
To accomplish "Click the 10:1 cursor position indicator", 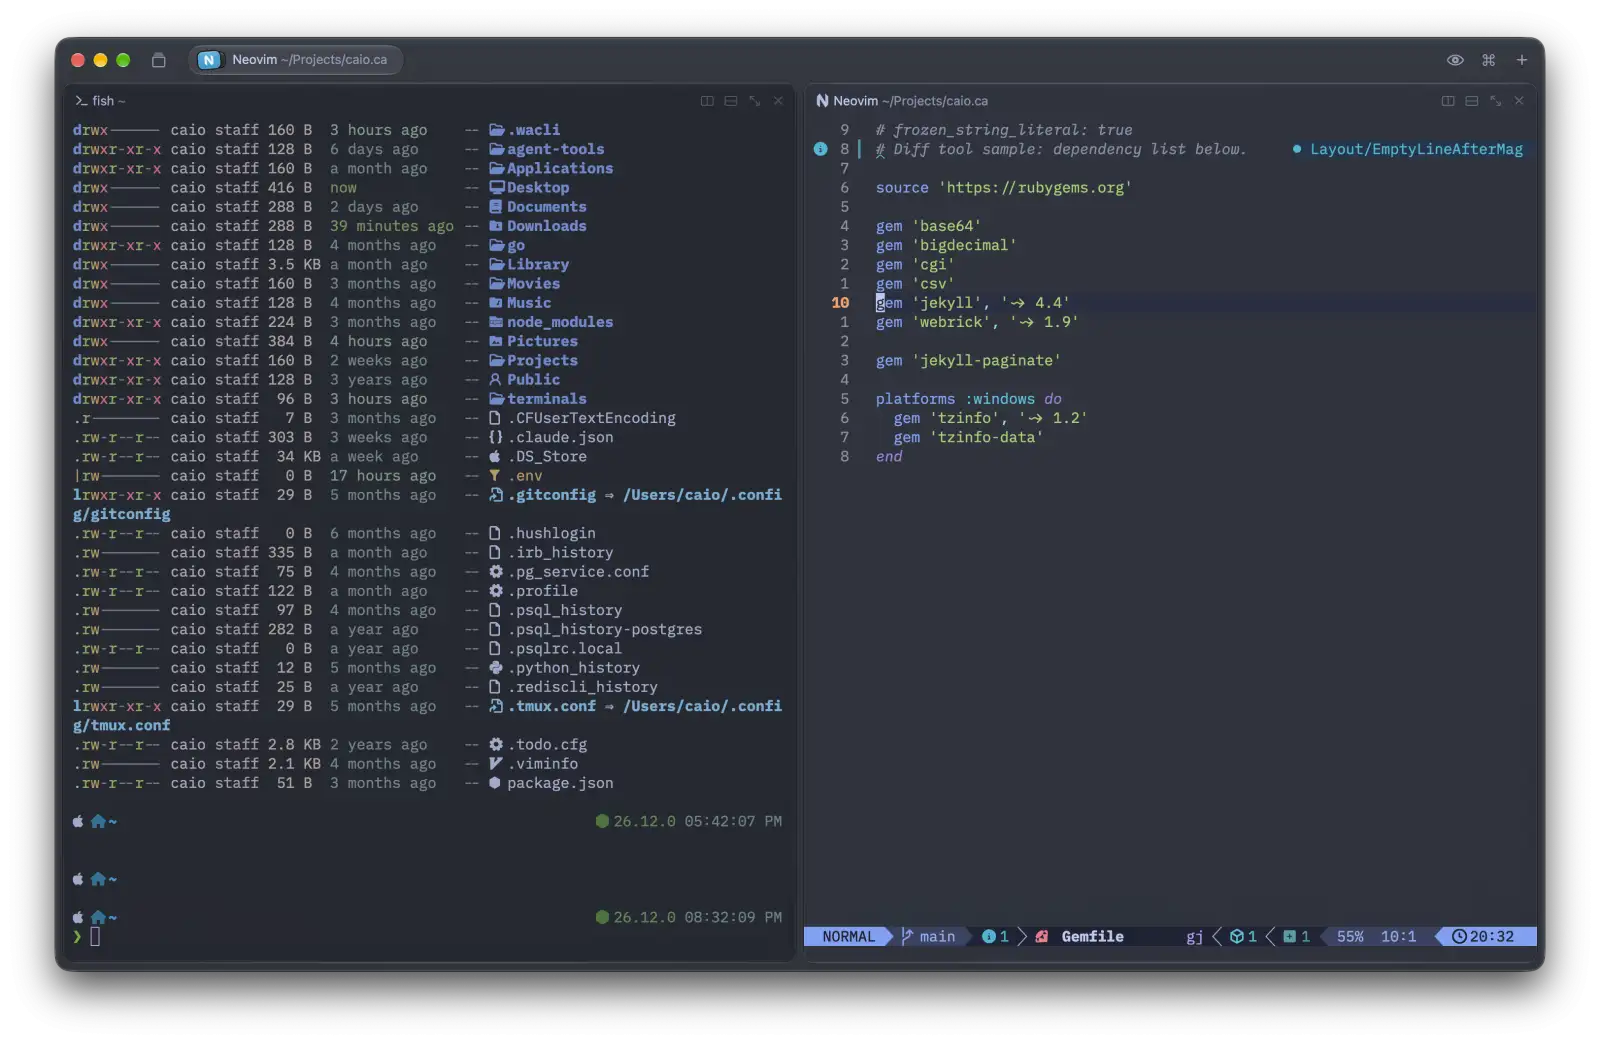I will click(1398, 937).
